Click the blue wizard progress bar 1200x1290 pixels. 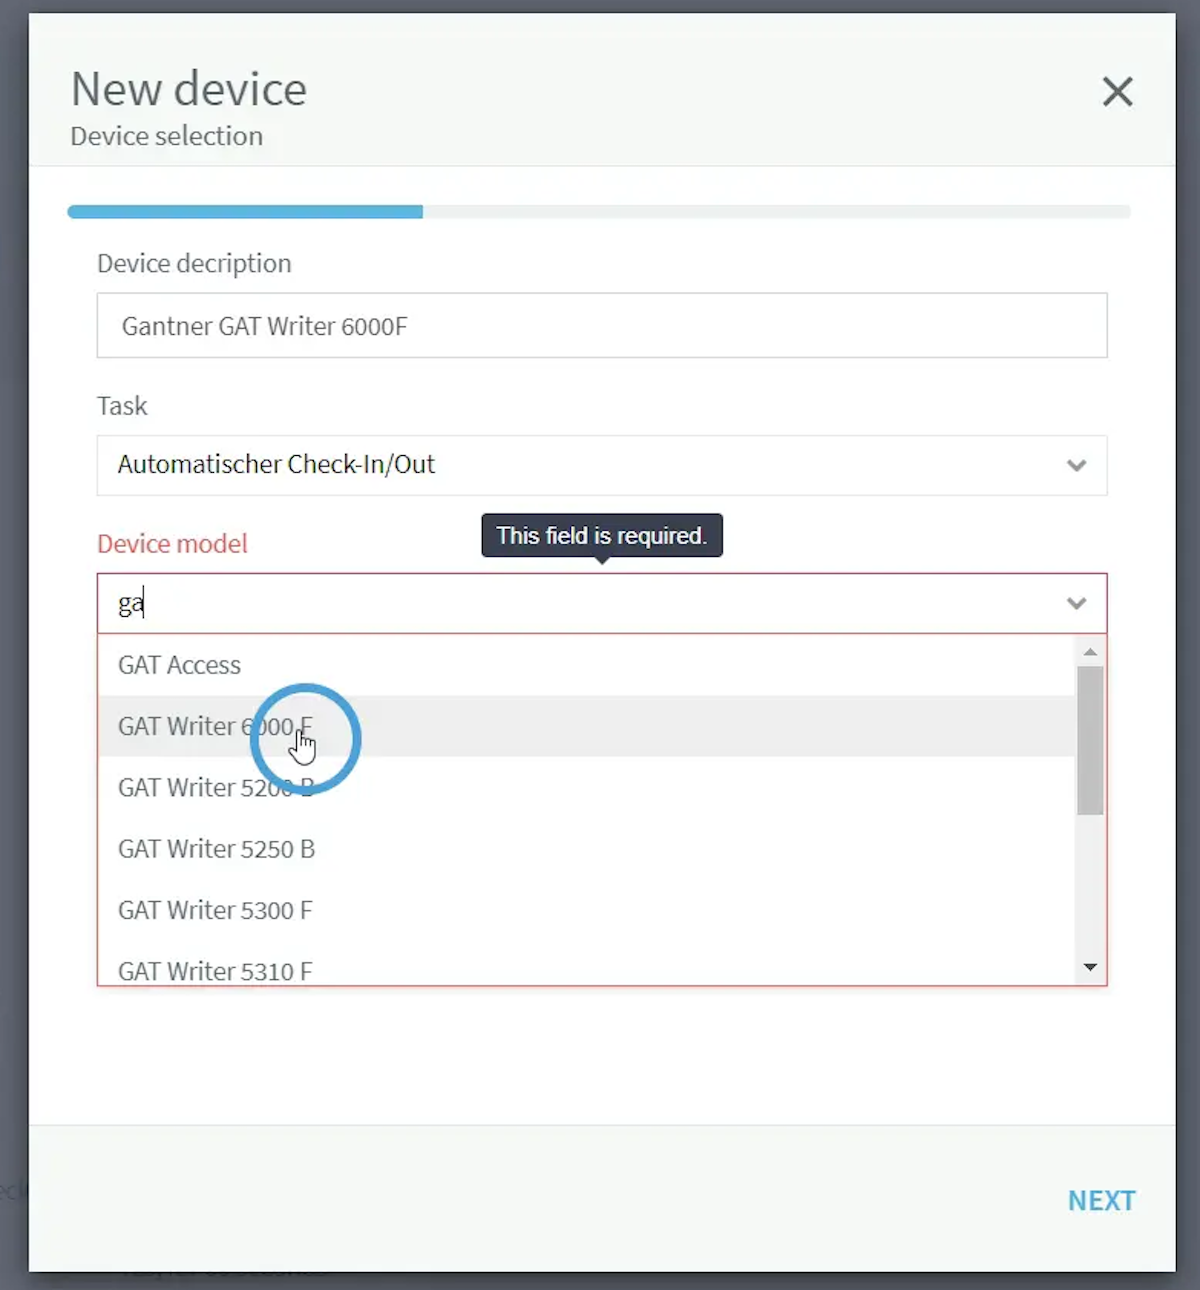click(245, 212)
